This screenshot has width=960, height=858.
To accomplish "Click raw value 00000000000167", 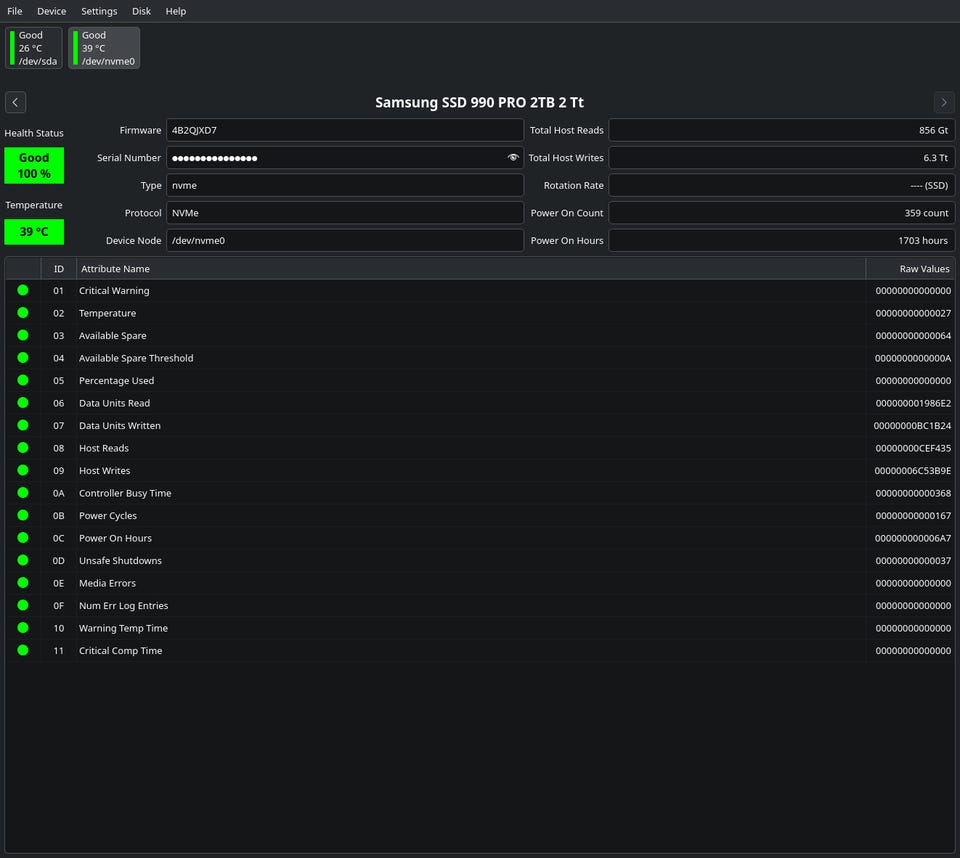I will tap(913, 516).
